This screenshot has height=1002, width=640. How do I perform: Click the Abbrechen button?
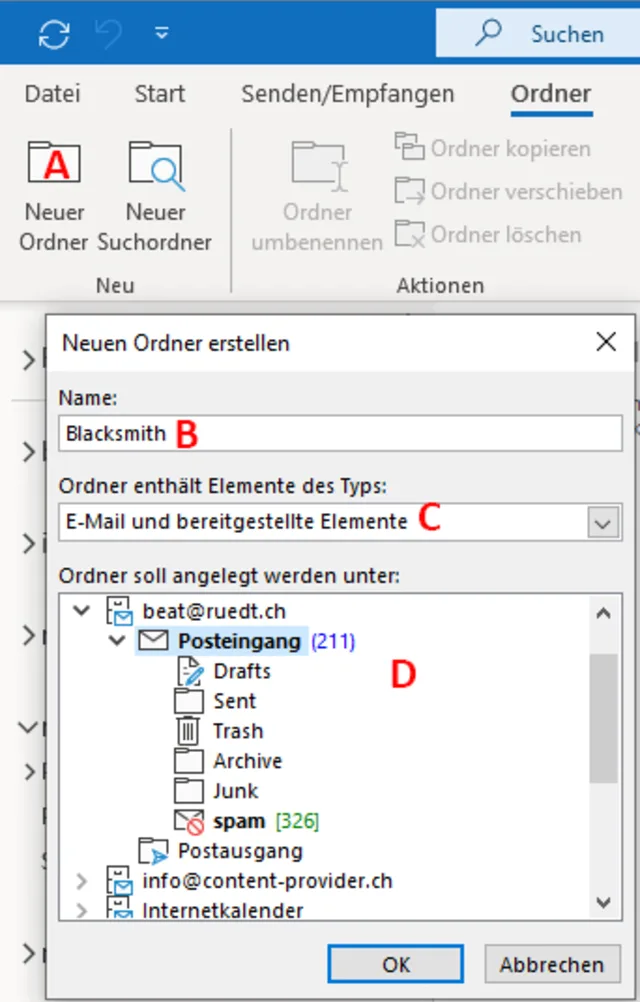click(552, 964)
